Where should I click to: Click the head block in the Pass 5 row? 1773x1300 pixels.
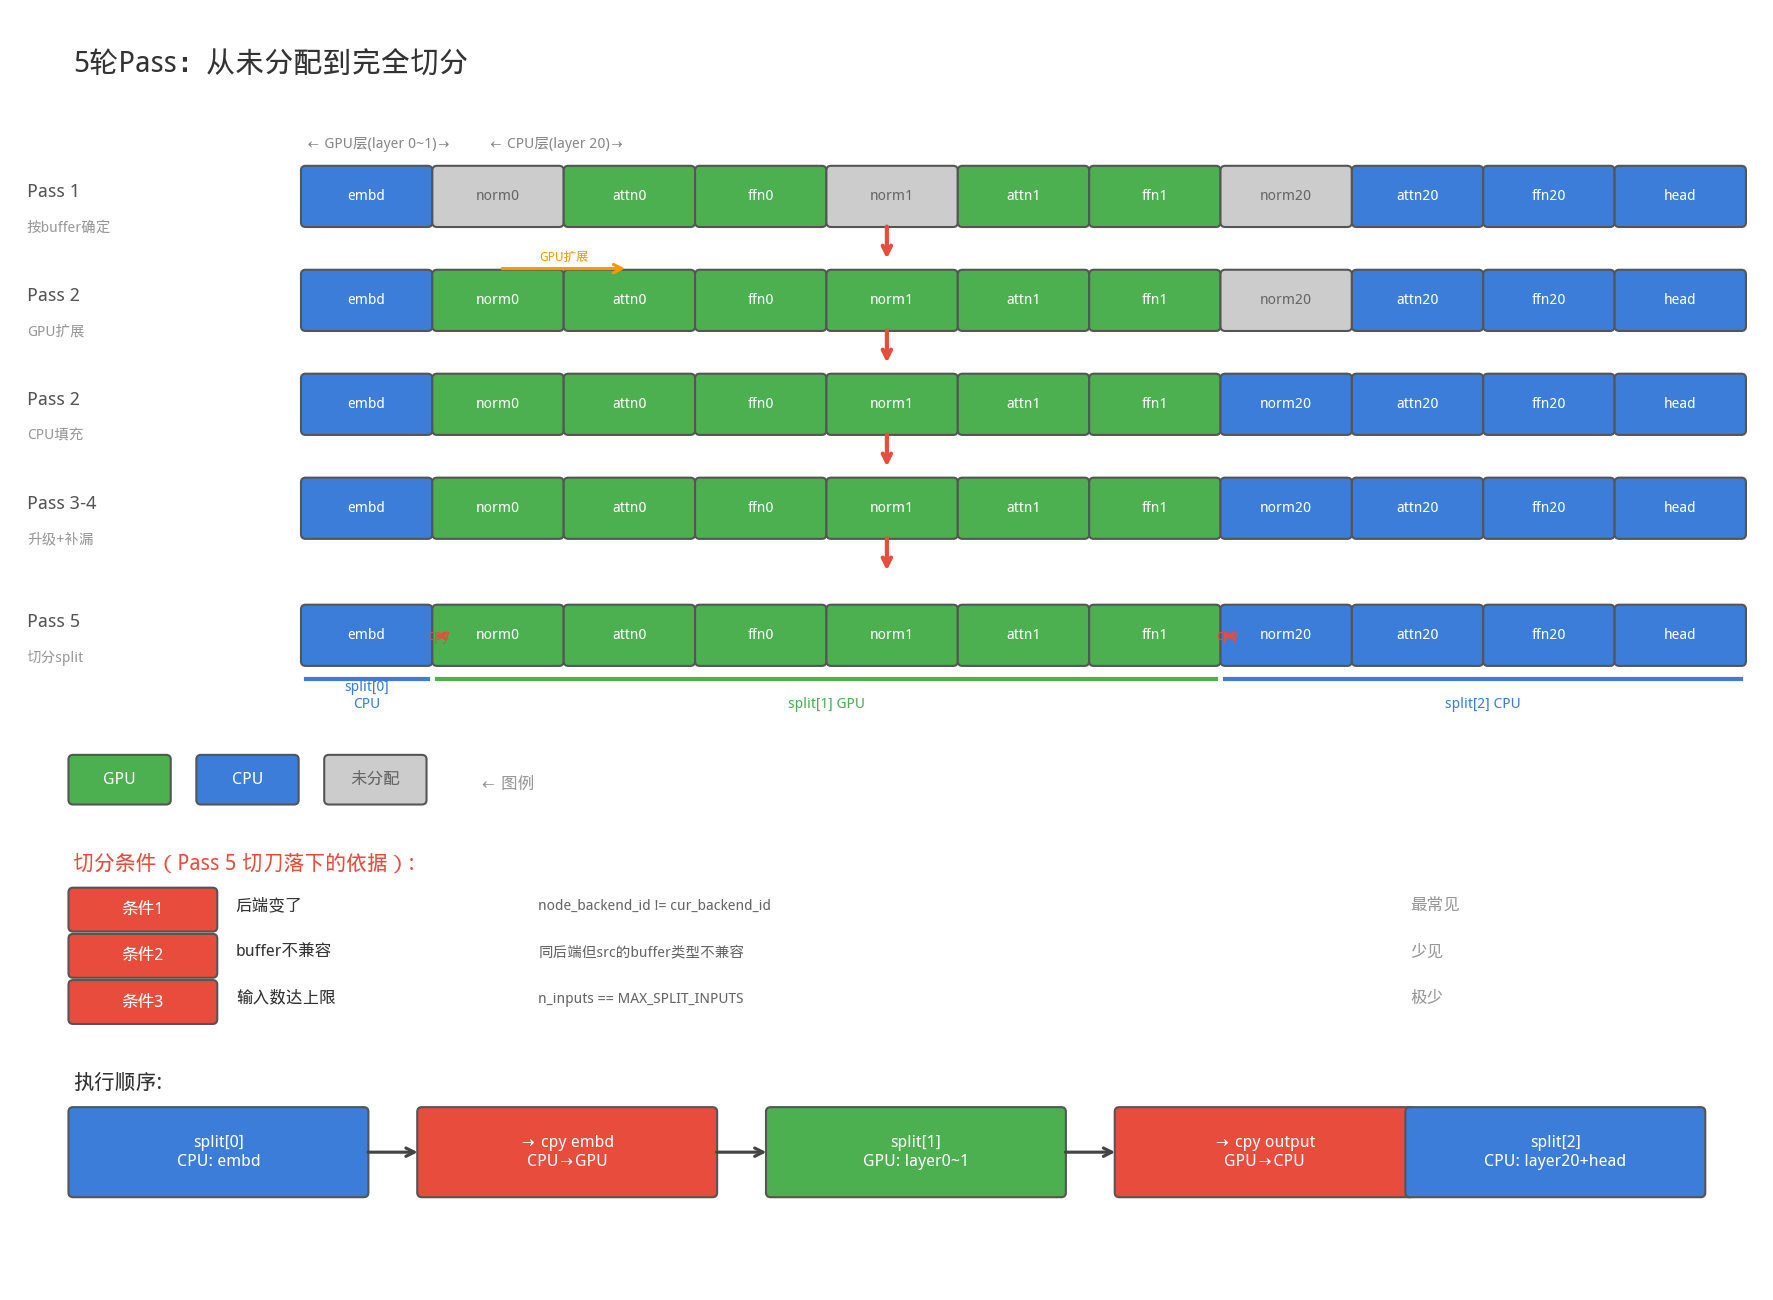click(x=1679, y=635)
